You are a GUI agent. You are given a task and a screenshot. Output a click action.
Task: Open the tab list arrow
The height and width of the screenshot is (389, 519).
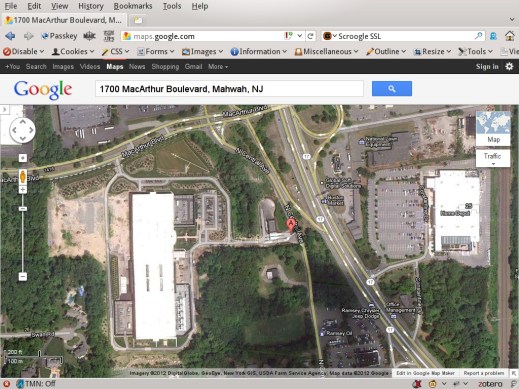coord(512,20)
